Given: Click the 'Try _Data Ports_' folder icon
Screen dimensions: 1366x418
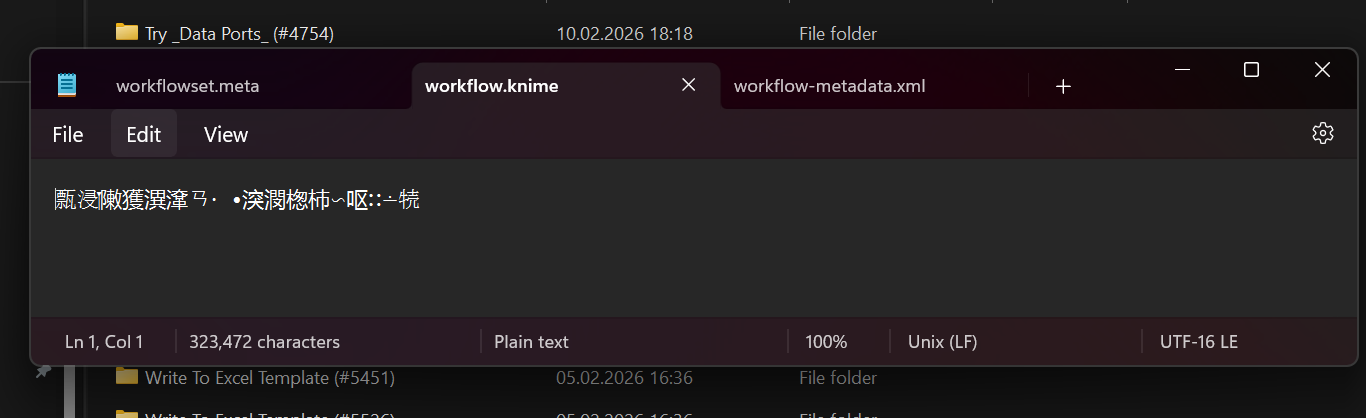Looking at the screenshot, I should click(126, 32).
